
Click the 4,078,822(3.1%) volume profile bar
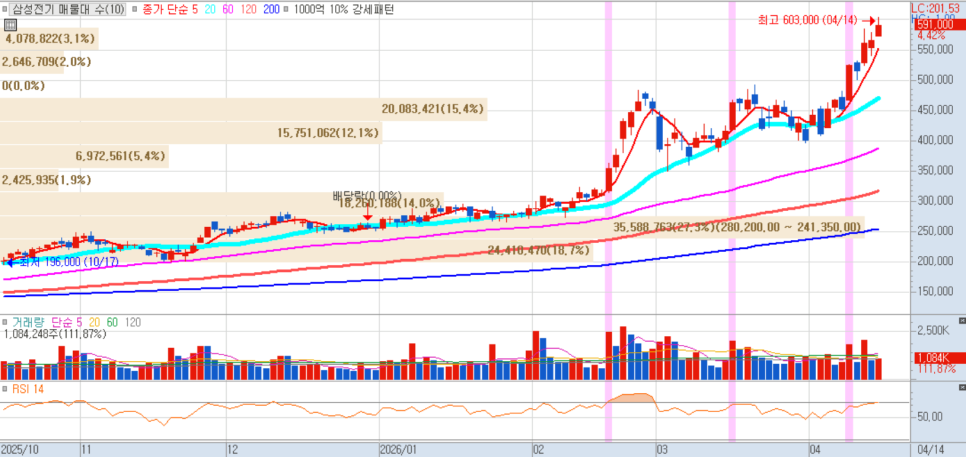point(49,38)
